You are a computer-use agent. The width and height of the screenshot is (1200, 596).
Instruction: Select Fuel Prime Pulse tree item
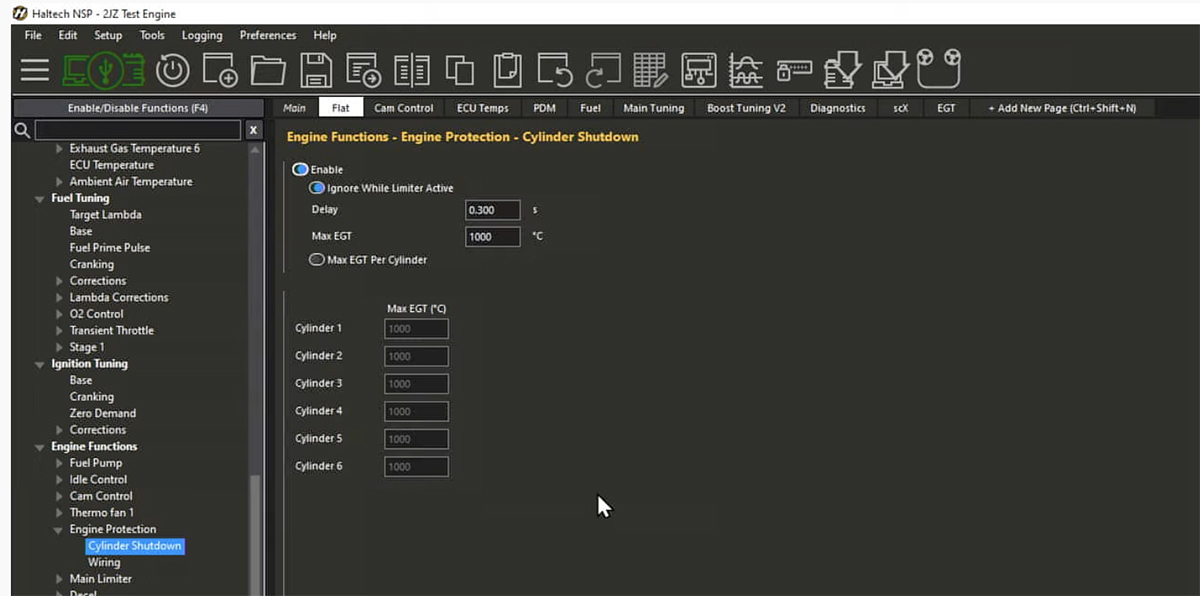click(110, 248)
